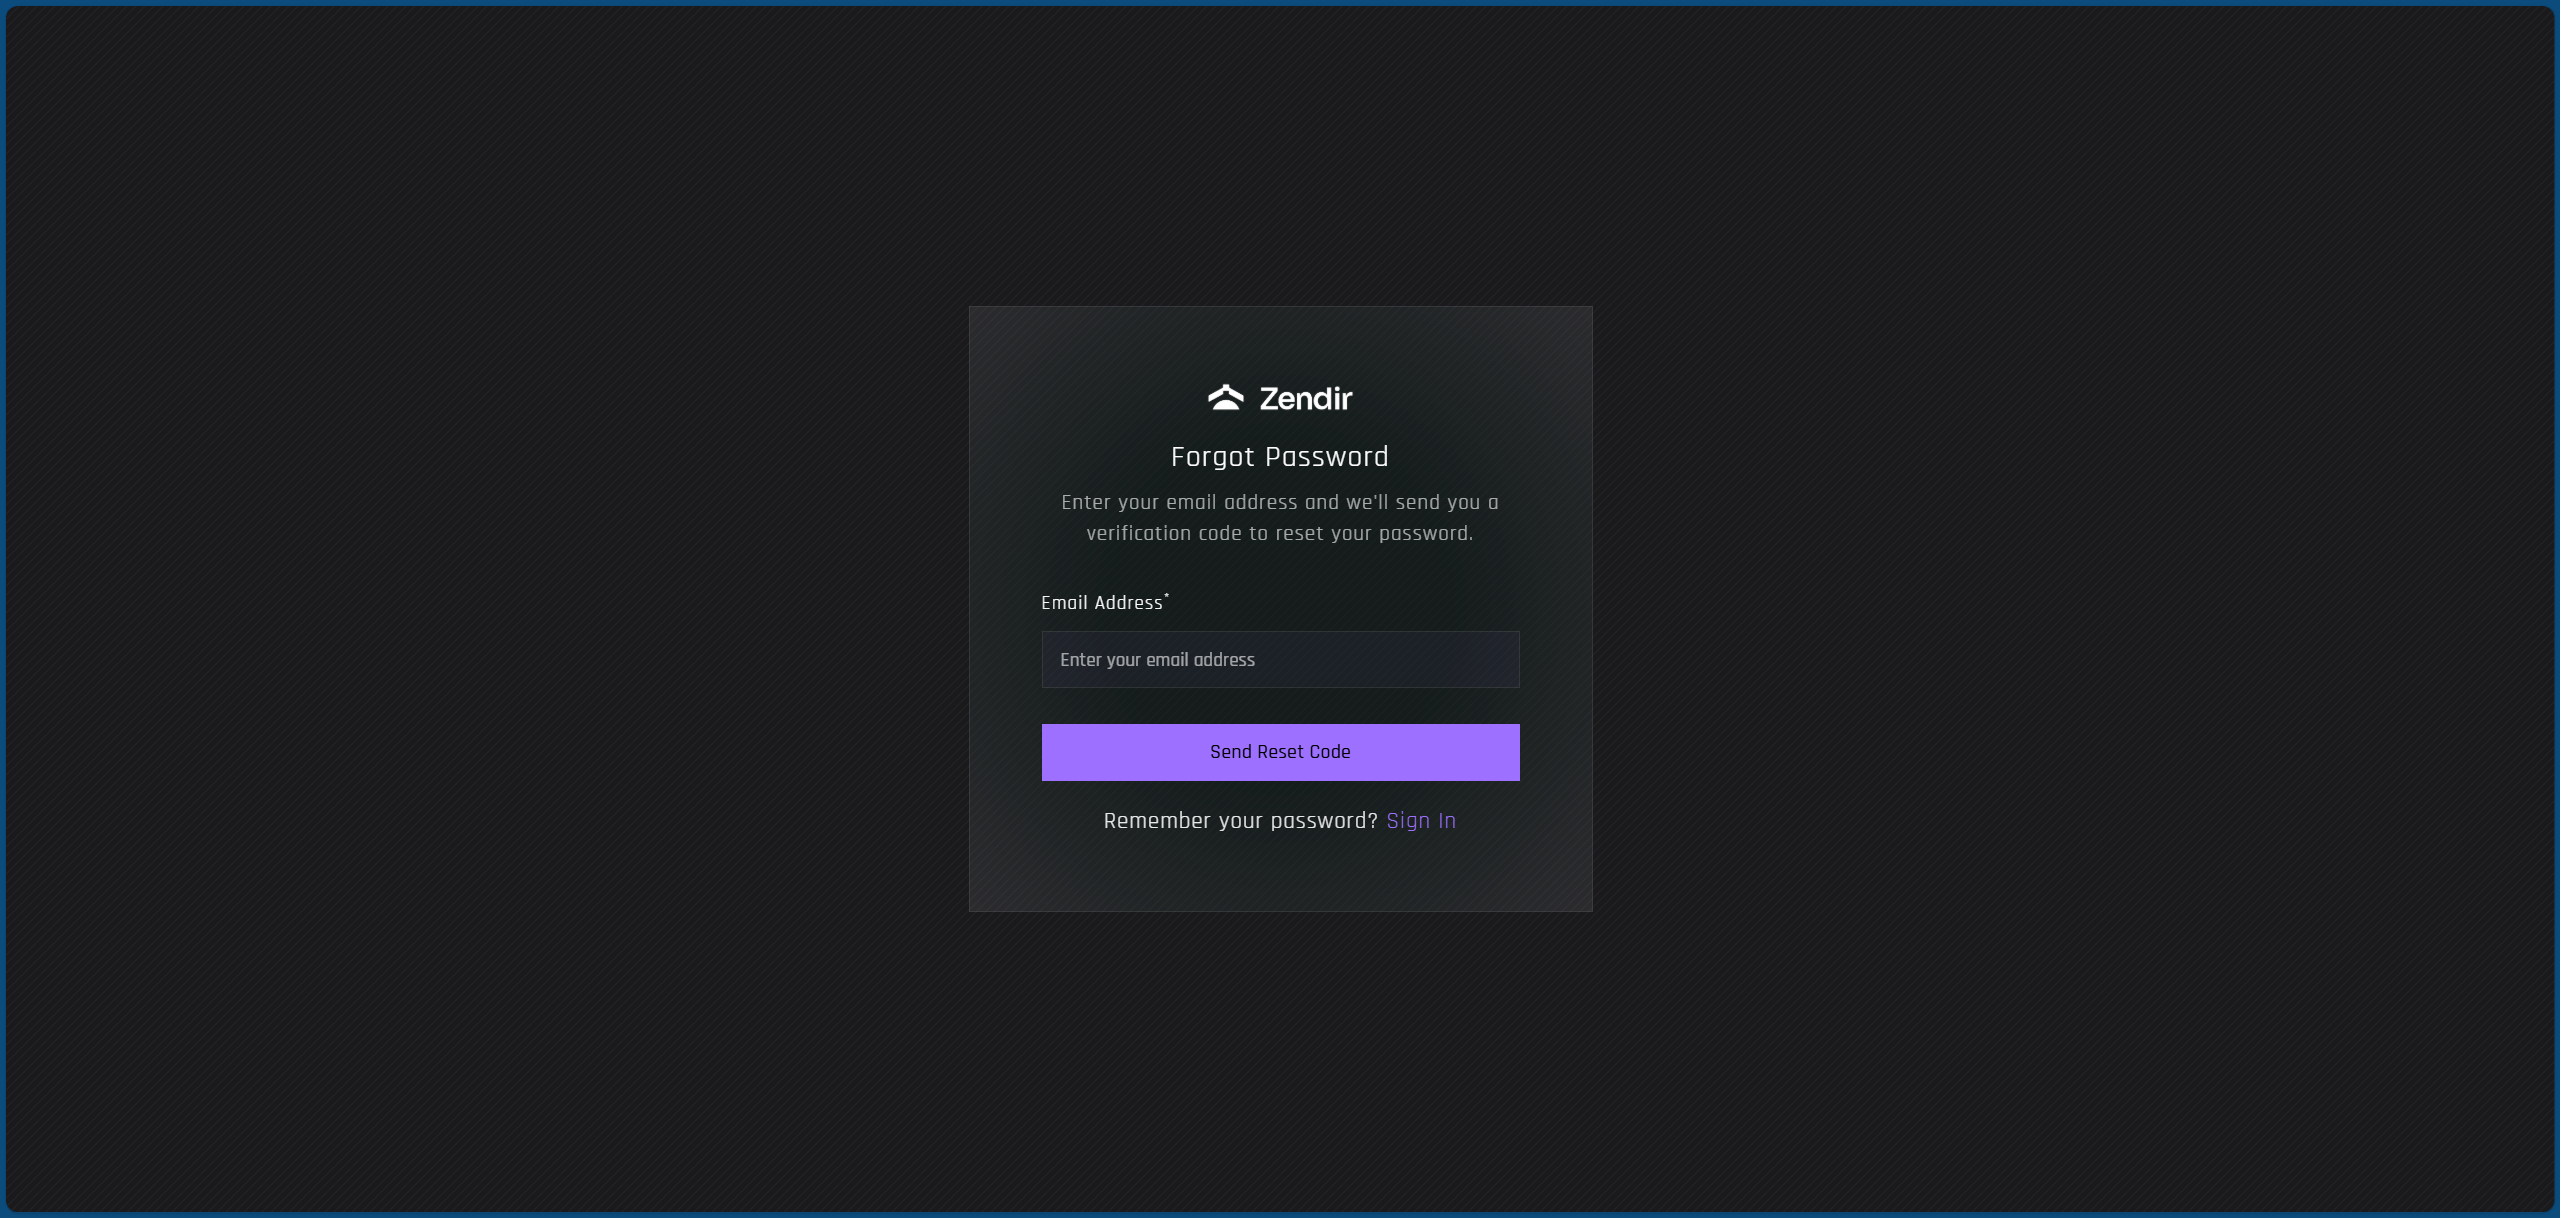Screen dimensions: 2560x1218
Task: Click the Zendir wordmark text
Action: tap(1306, 399)
